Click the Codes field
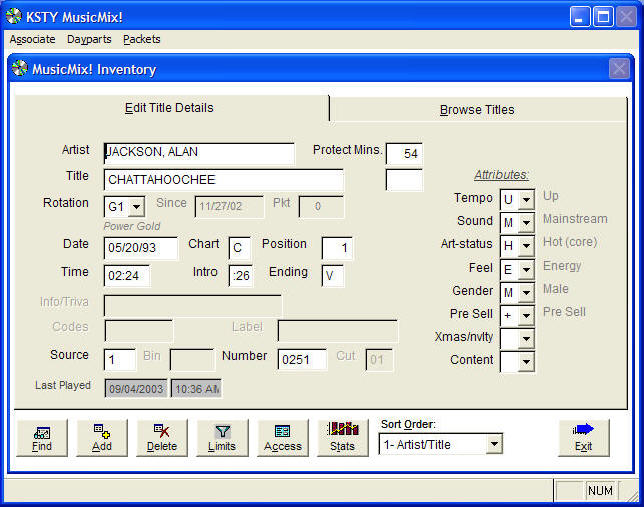Screen dimensions: 644x507 coord(138,331)
